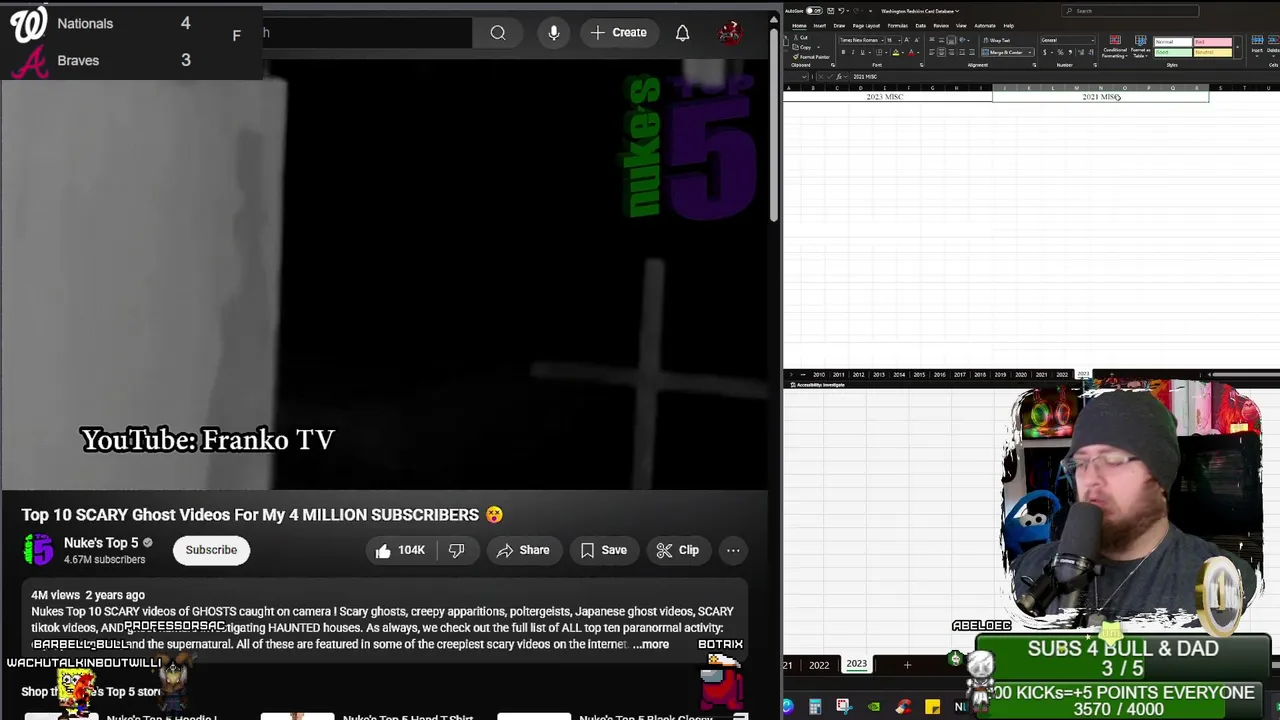Switch to 2015 sheet tab in upper Excel
Image resolution: width=1280 pixels, height=720 pixels.
[919, 375]
